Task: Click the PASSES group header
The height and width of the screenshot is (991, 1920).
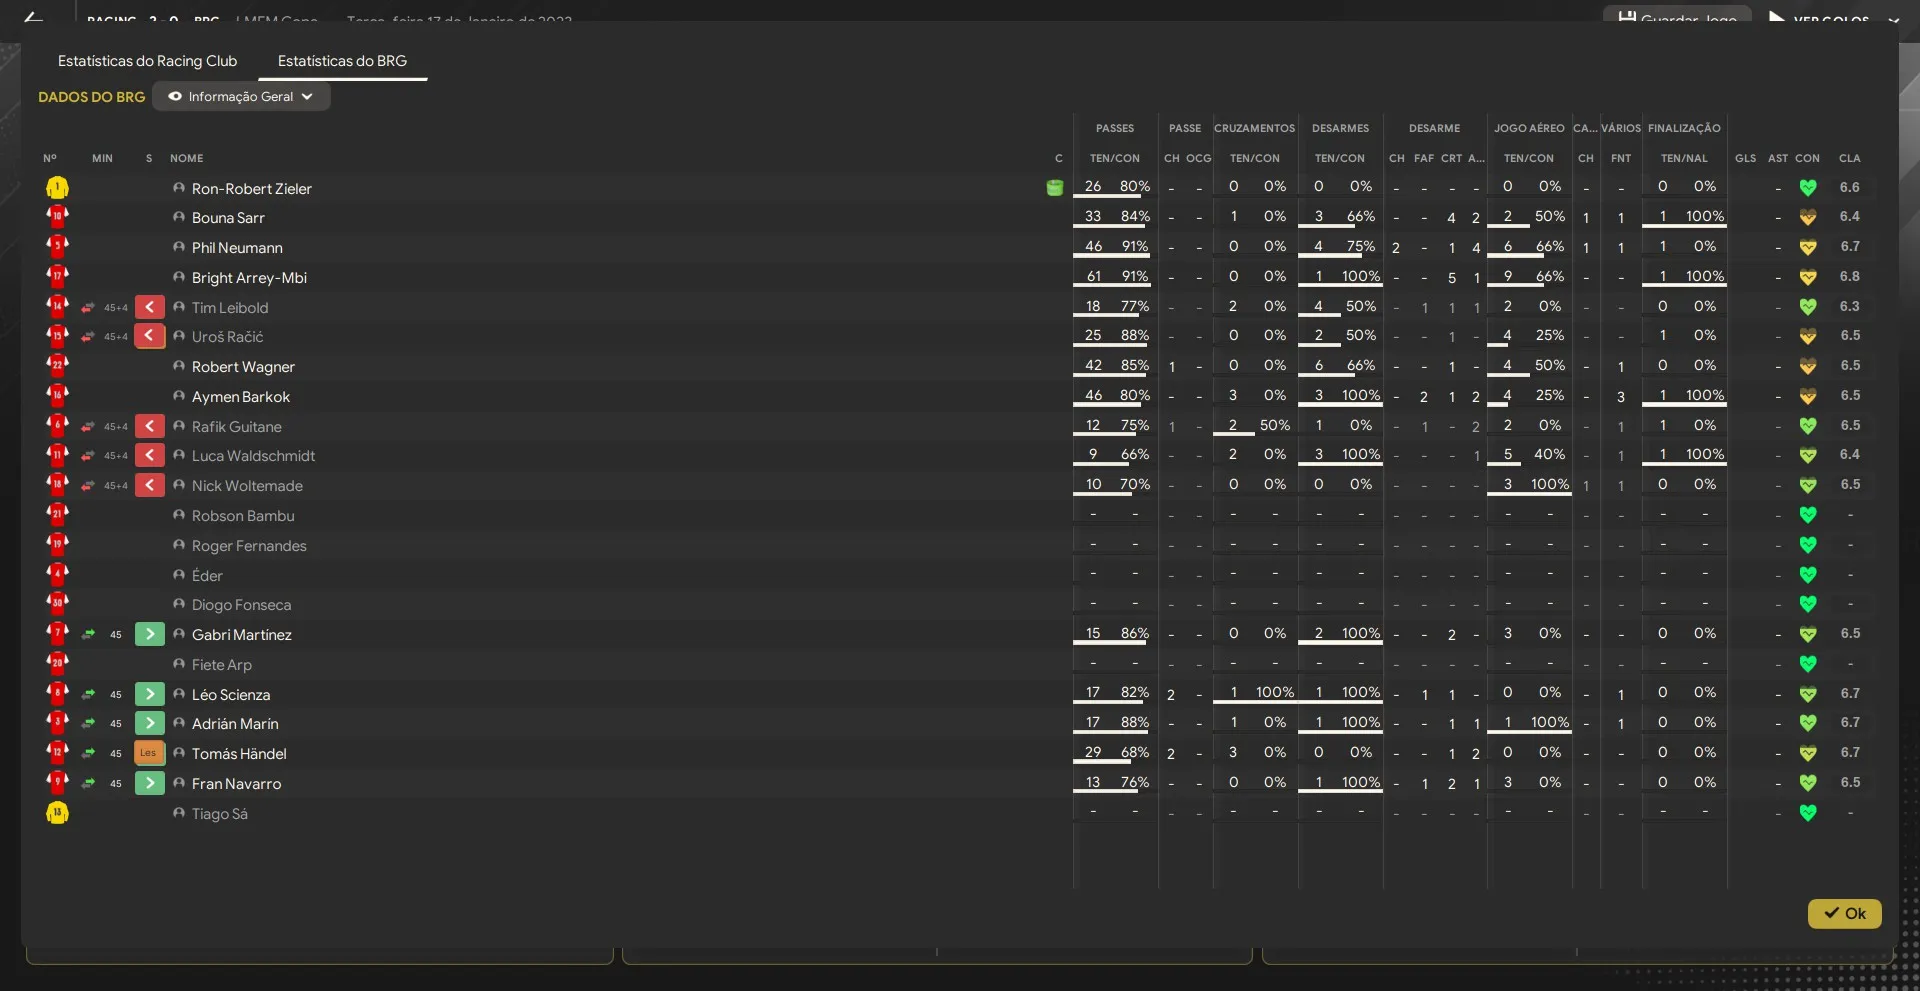Action: pos(1115,128)
